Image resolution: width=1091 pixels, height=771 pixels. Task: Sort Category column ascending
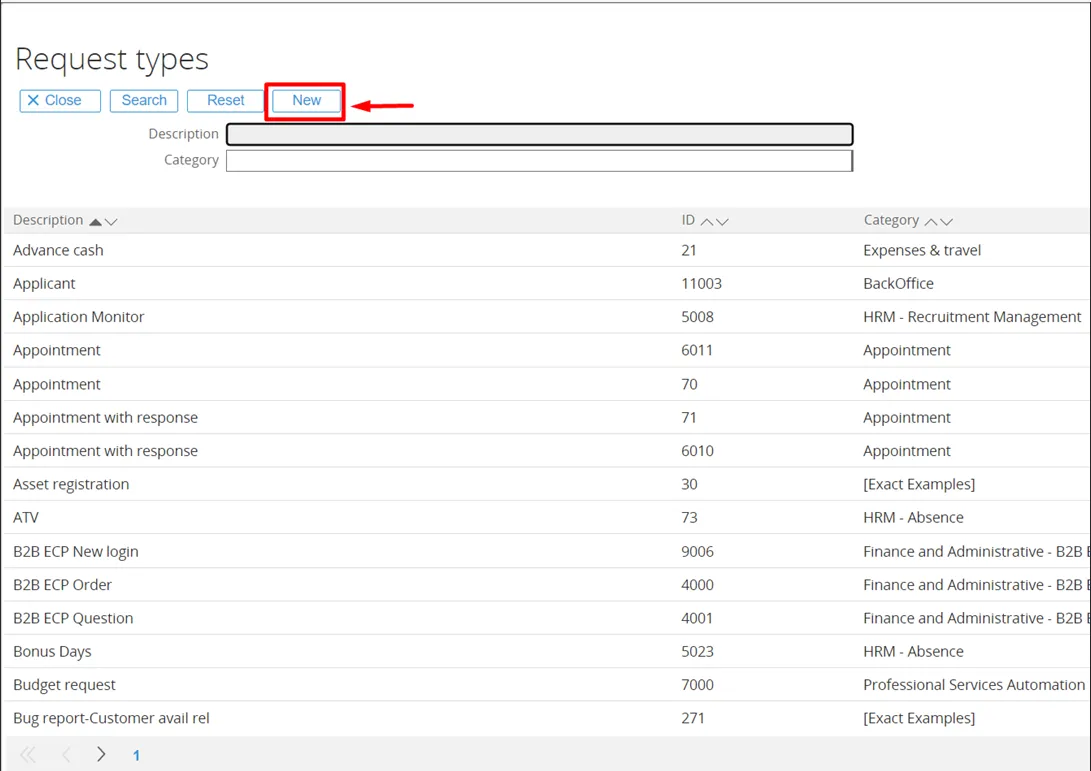pos(931,221)
